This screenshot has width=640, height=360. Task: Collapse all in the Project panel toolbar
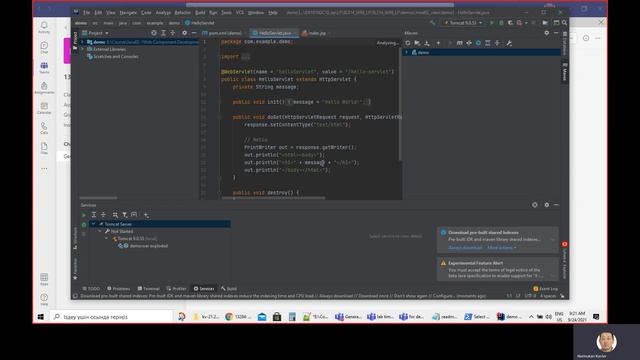(173, 33)
